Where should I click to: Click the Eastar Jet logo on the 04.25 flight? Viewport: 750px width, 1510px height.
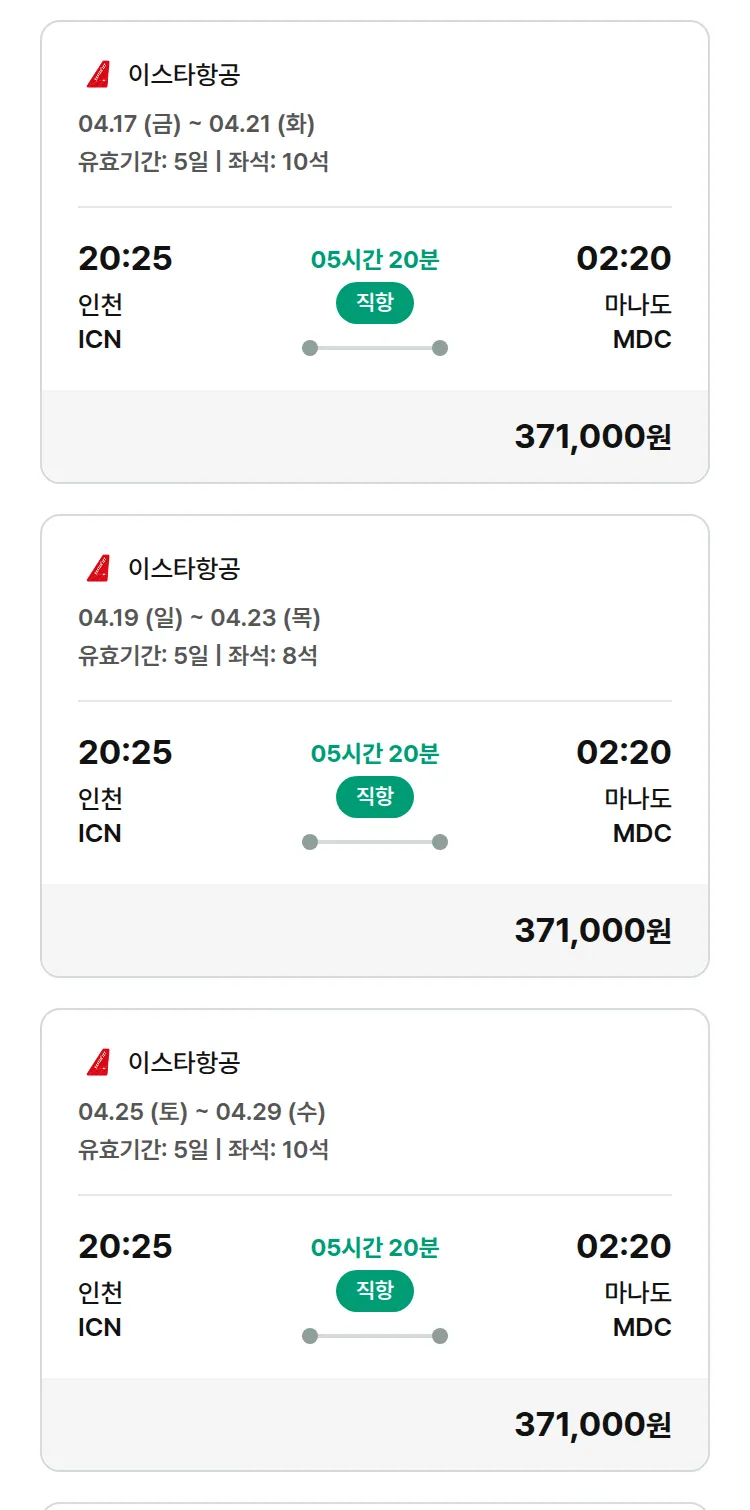[x=98, y=1062]
